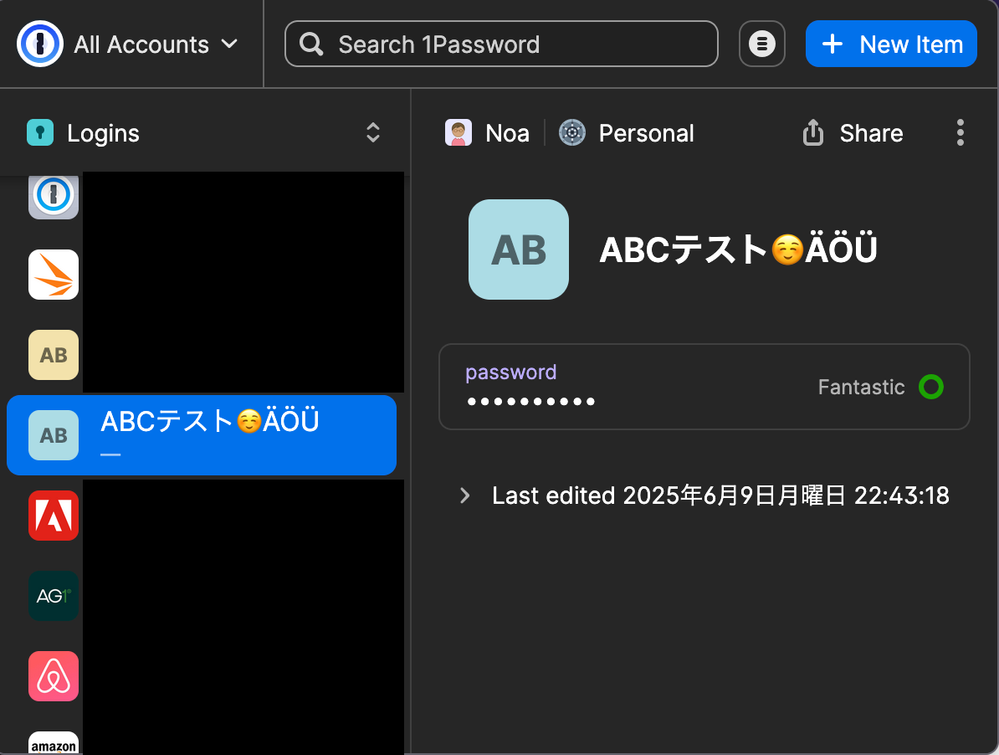The height and width of the screenshot is (755, 999).
Task: Open the three-dot more options menu
Action: click(960, 133)
